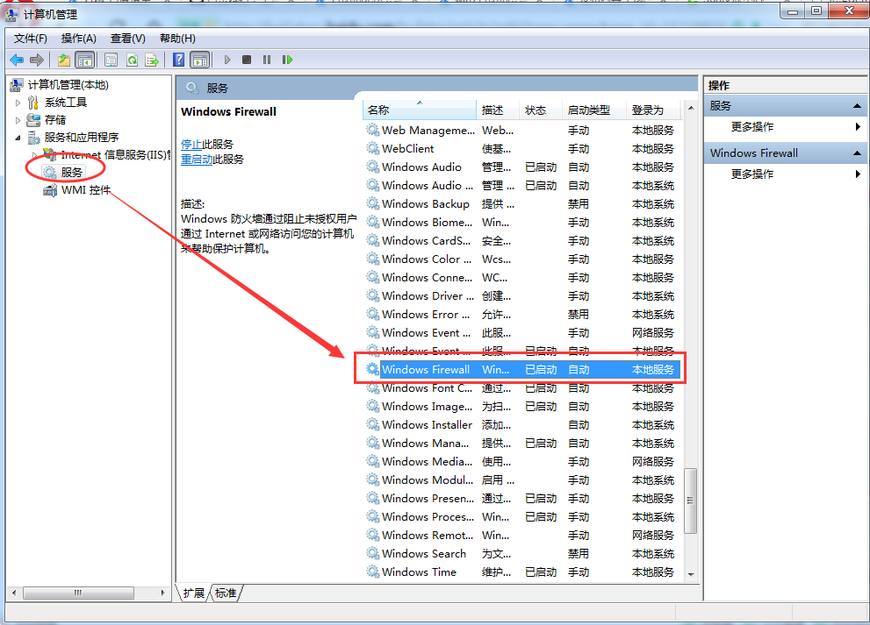
Task: Click the tree pane horizontal scrollbar thumb
Action: (x=78, y=593)
